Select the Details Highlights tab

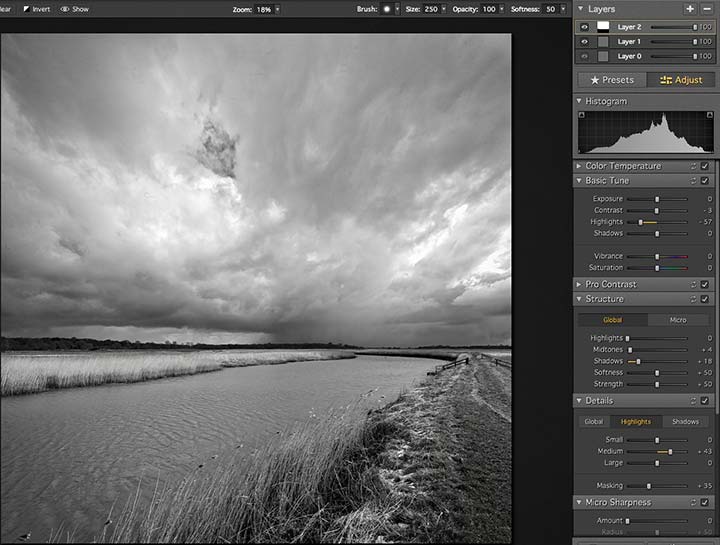point(636,421)
